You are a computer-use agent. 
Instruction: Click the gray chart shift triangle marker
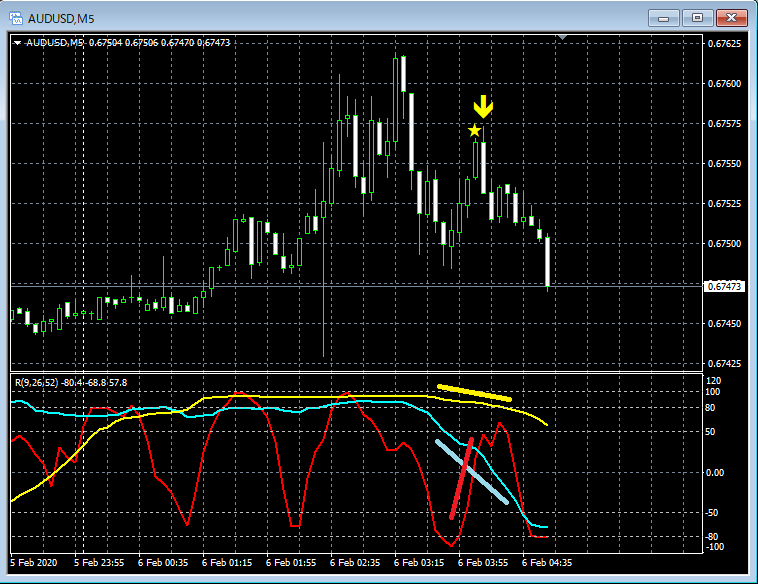(562, 37)
